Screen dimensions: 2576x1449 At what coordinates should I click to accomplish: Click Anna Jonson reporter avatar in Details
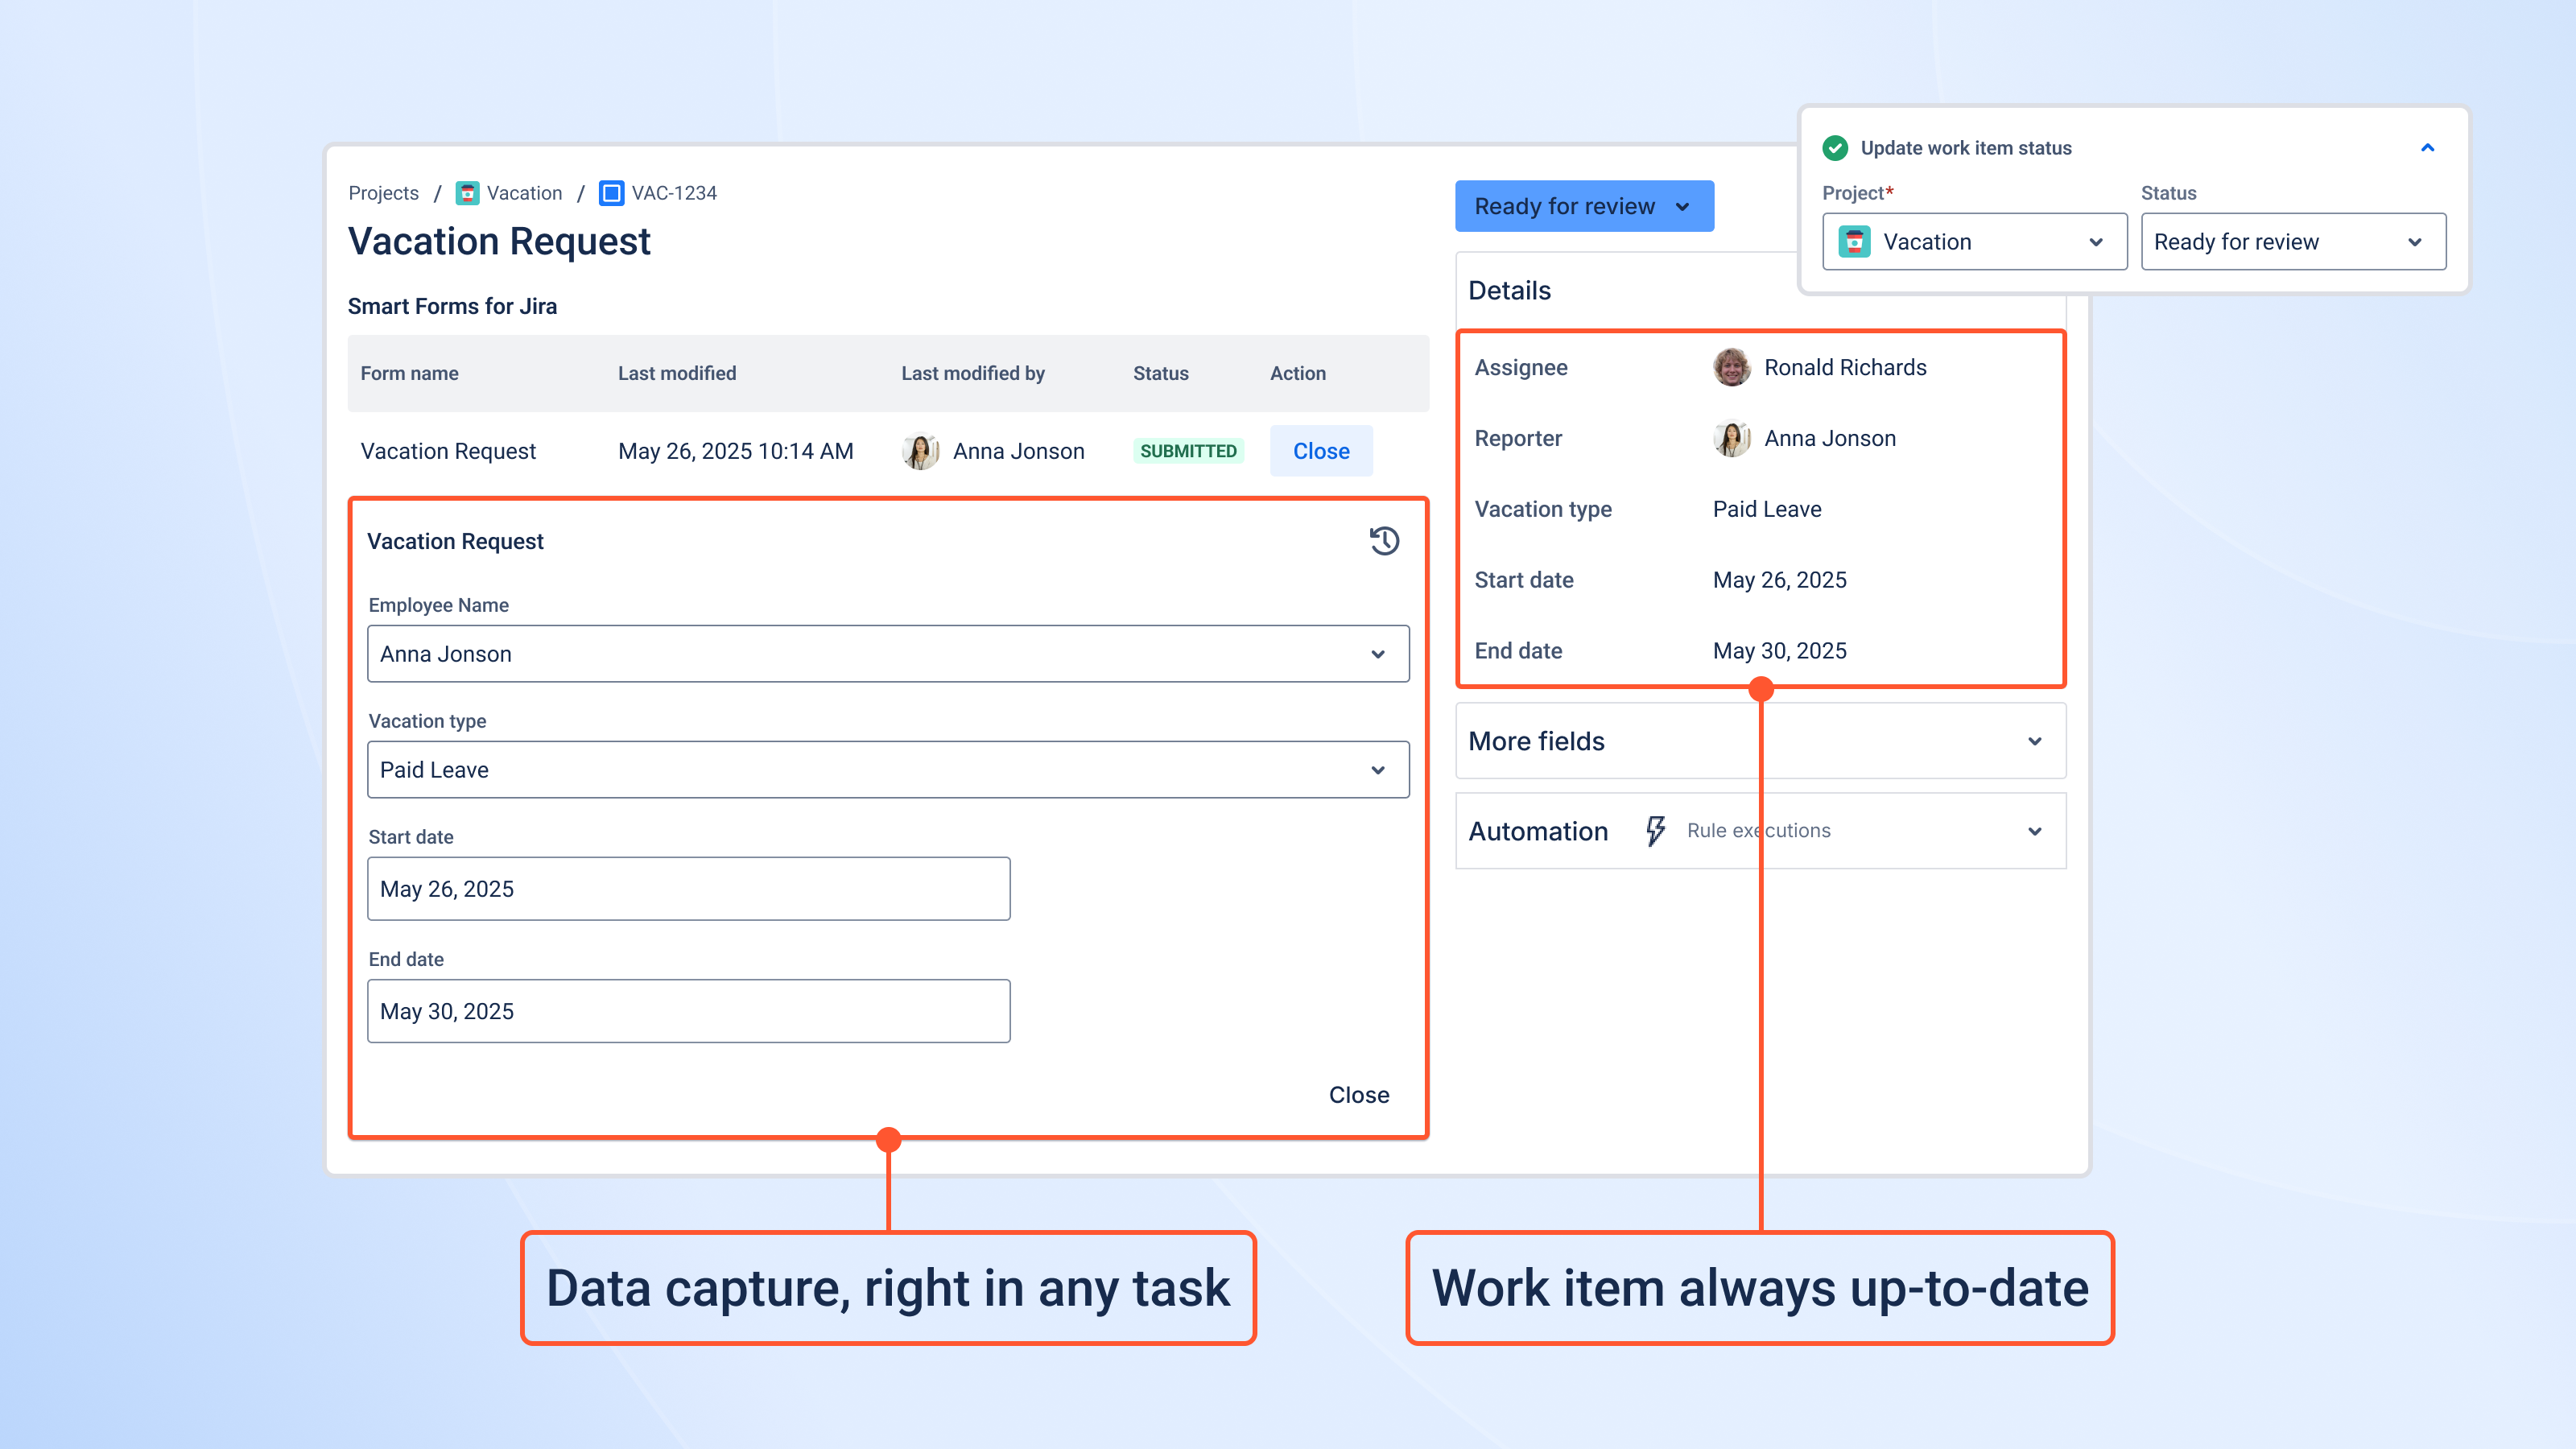pyautogui.click(x=1731, y=438)
